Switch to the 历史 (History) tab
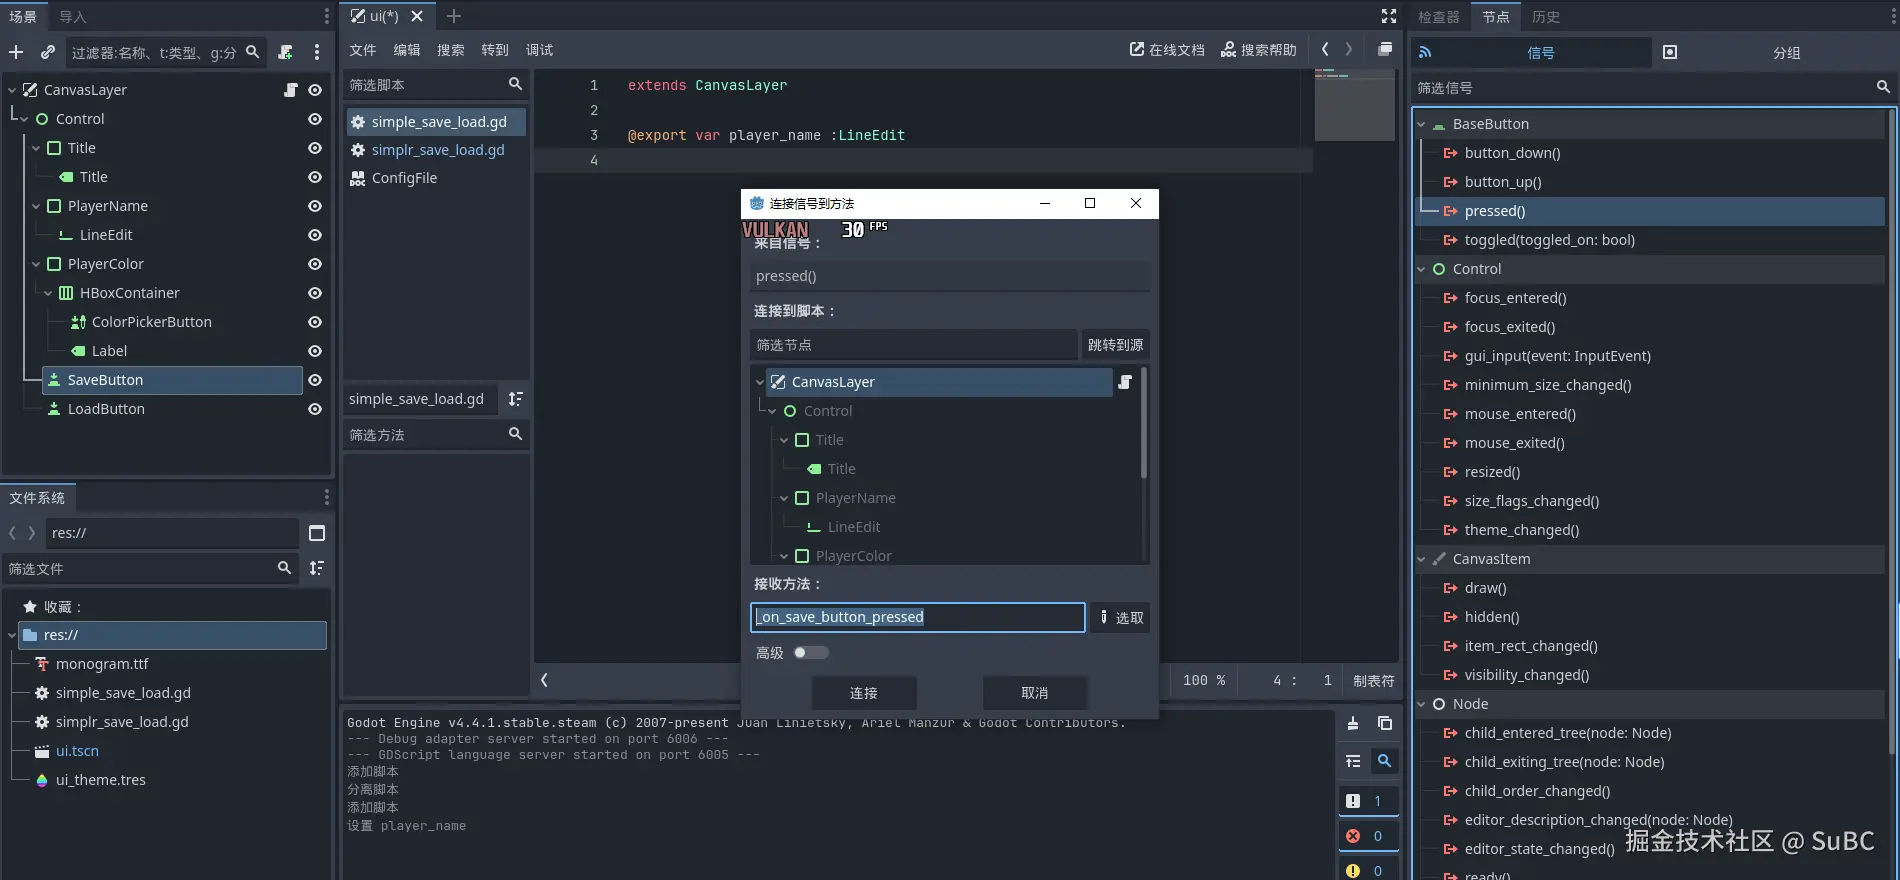This screenshot has width=1900, height=880. [x=1545, y=17]
